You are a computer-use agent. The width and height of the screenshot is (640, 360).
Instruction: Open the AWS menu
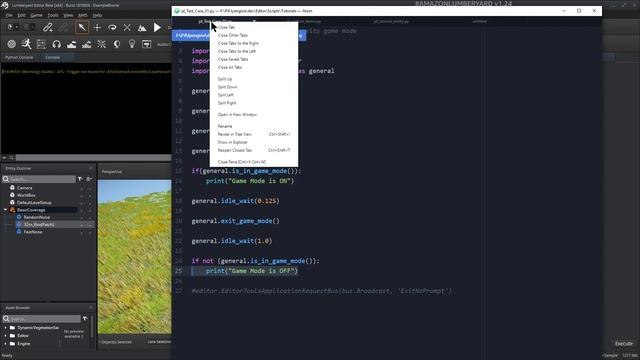click(83, 15)
